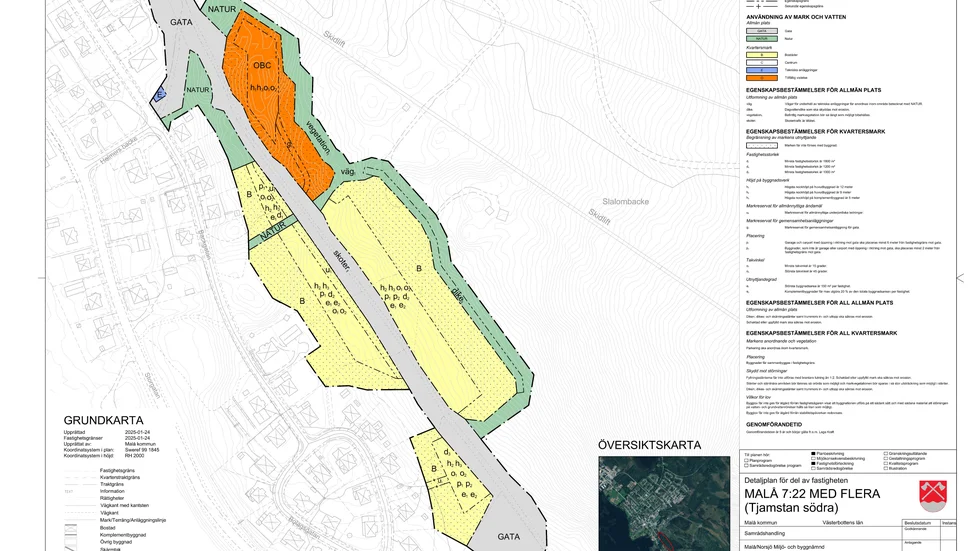The height and width of the screenshot is (551, 980).
Task: Click 'Sweref 99 1845' coordinate system value
Action: 142,450
